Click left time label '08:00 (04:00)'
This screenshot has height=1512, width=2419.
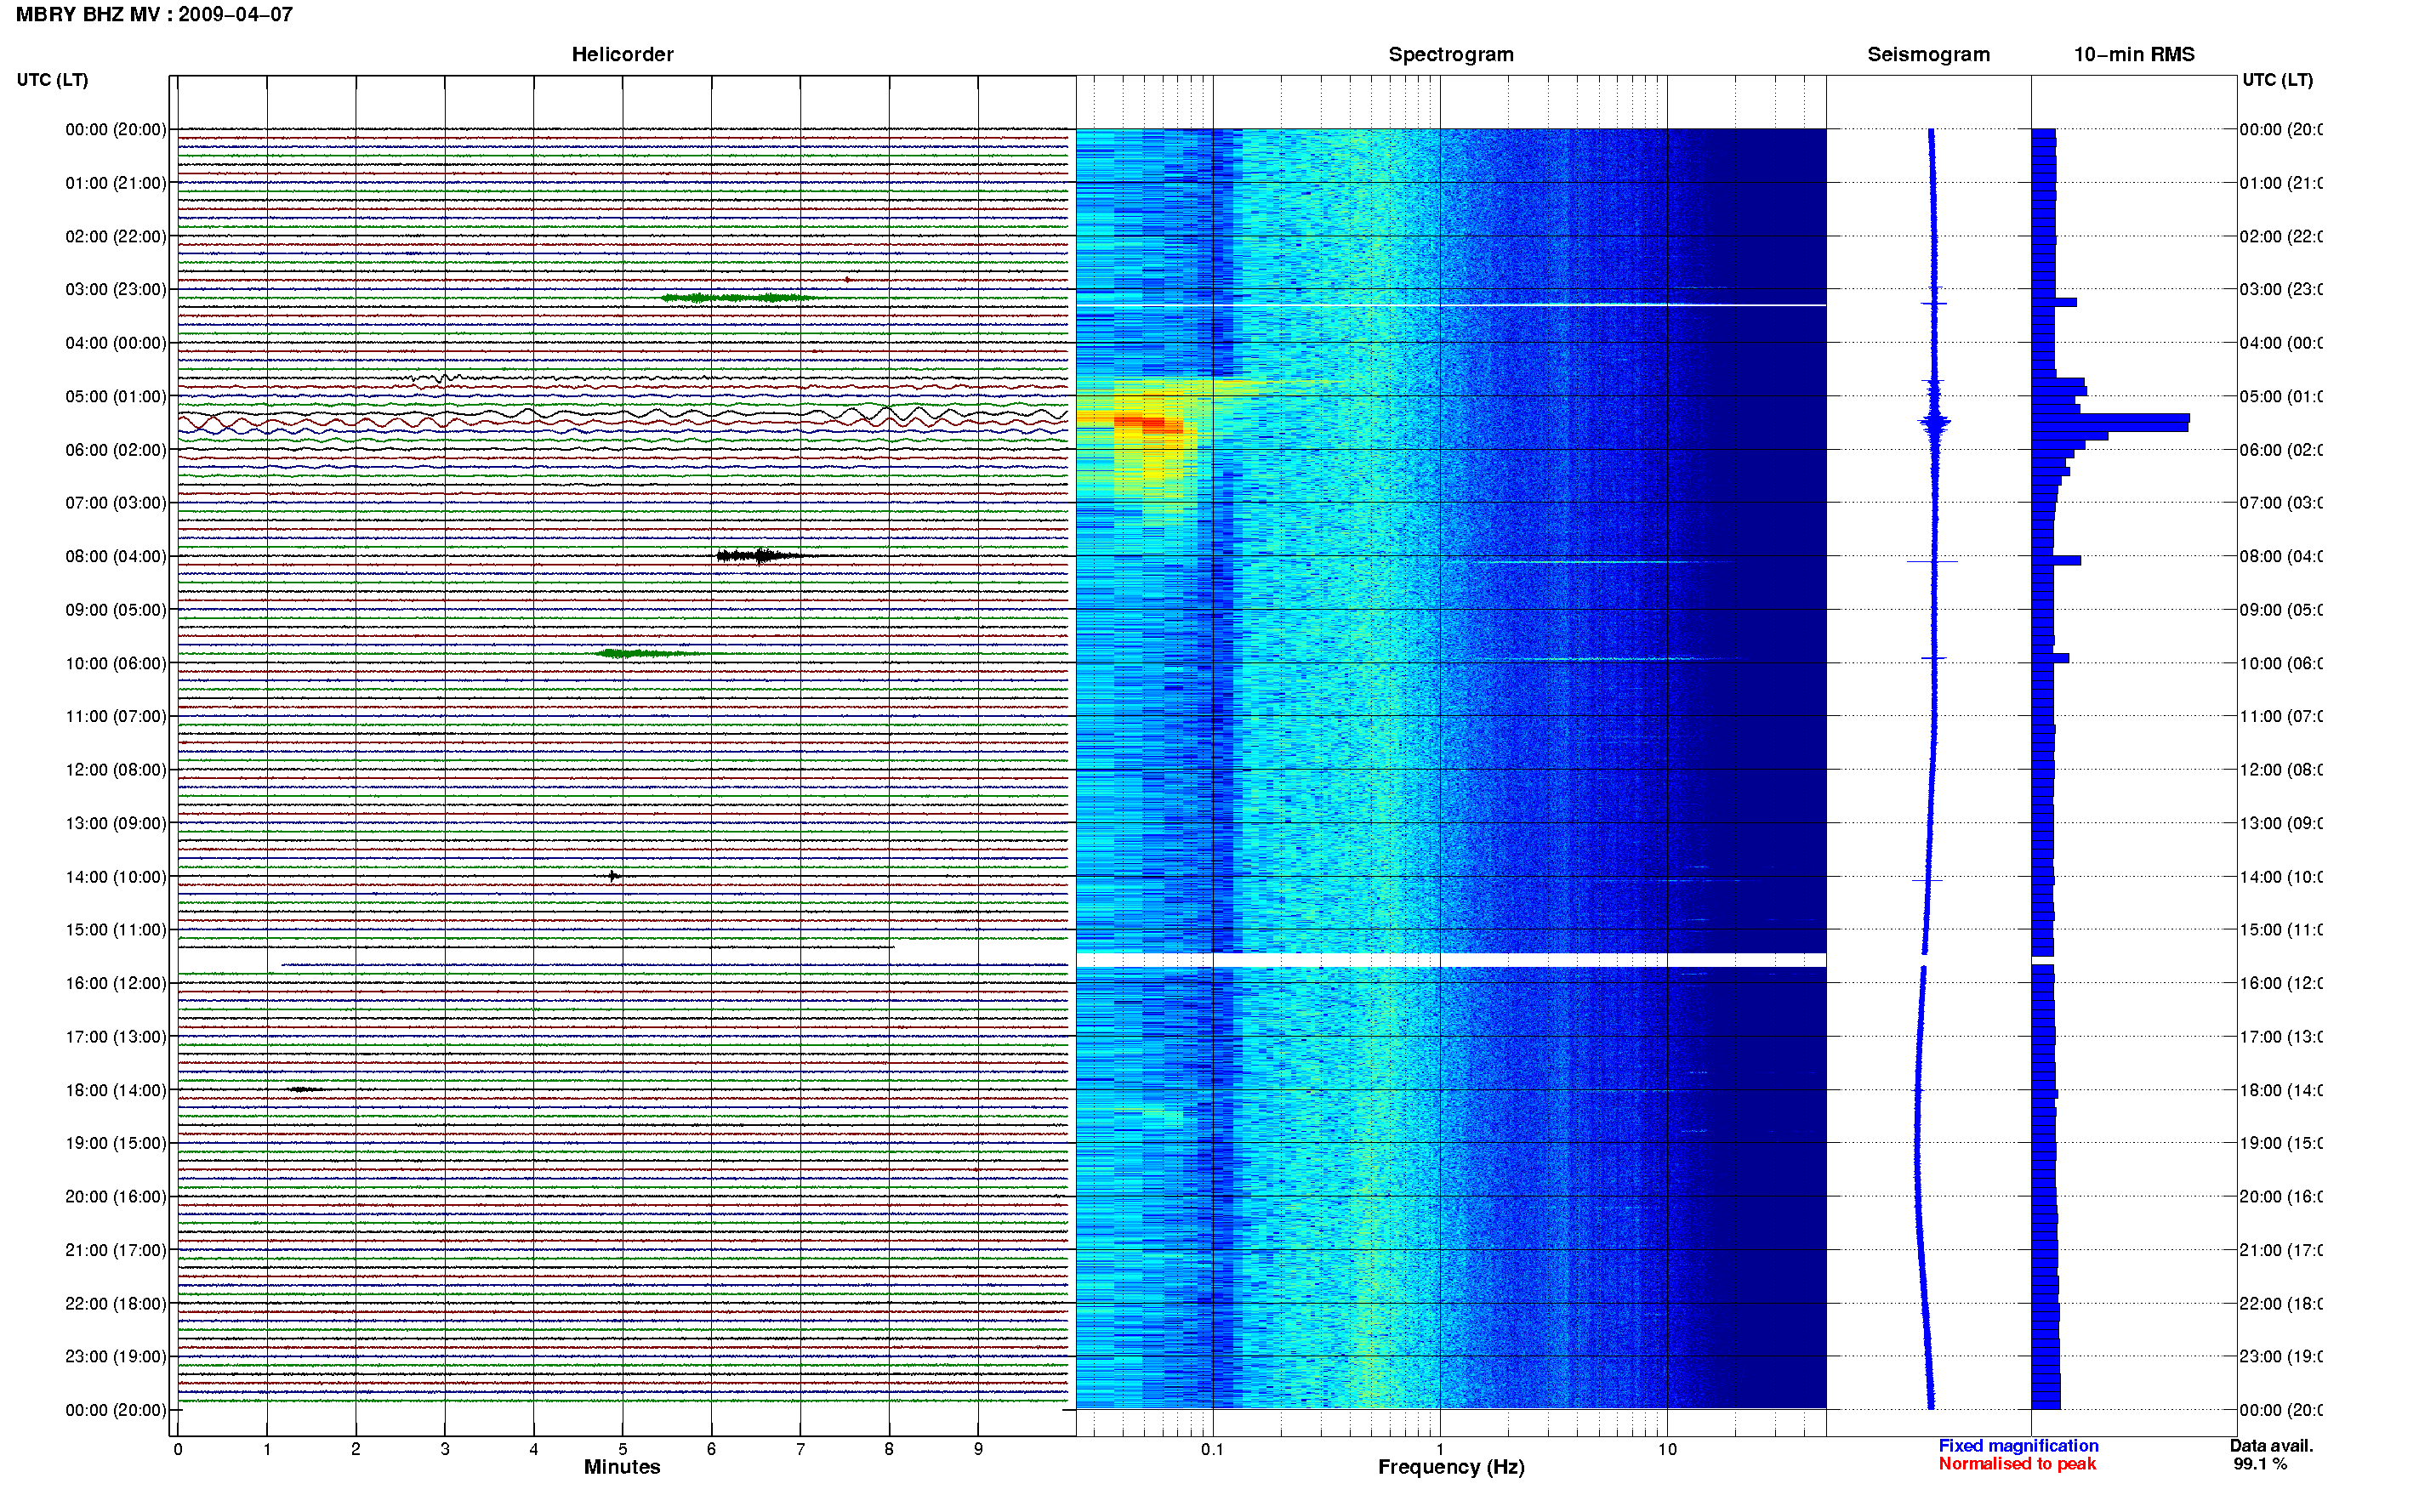pyautogui.click(x=116, y=556)
